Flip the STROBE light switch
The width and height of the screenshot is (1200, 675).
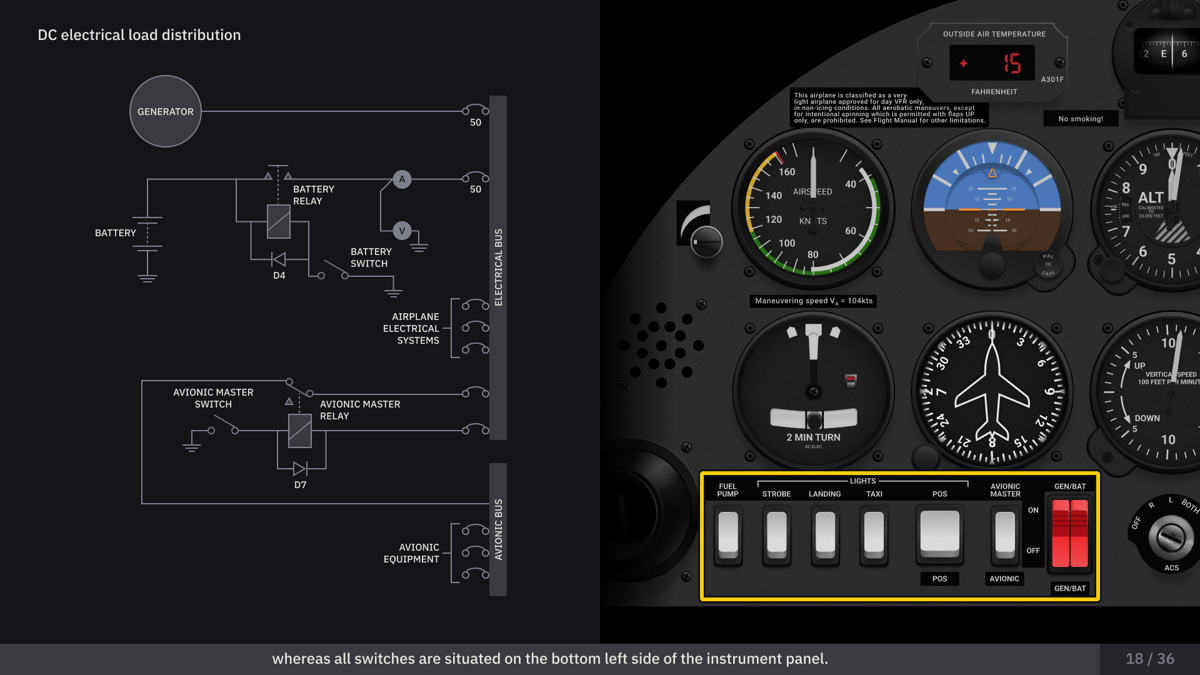[777, 535]
